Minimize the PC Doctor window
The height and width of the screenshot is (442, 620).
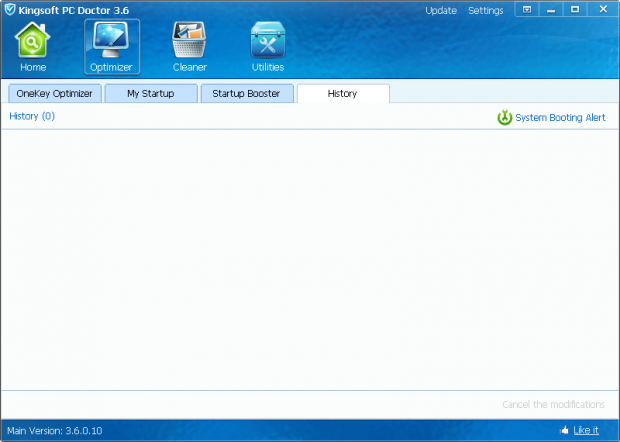(x=551, y=9)
